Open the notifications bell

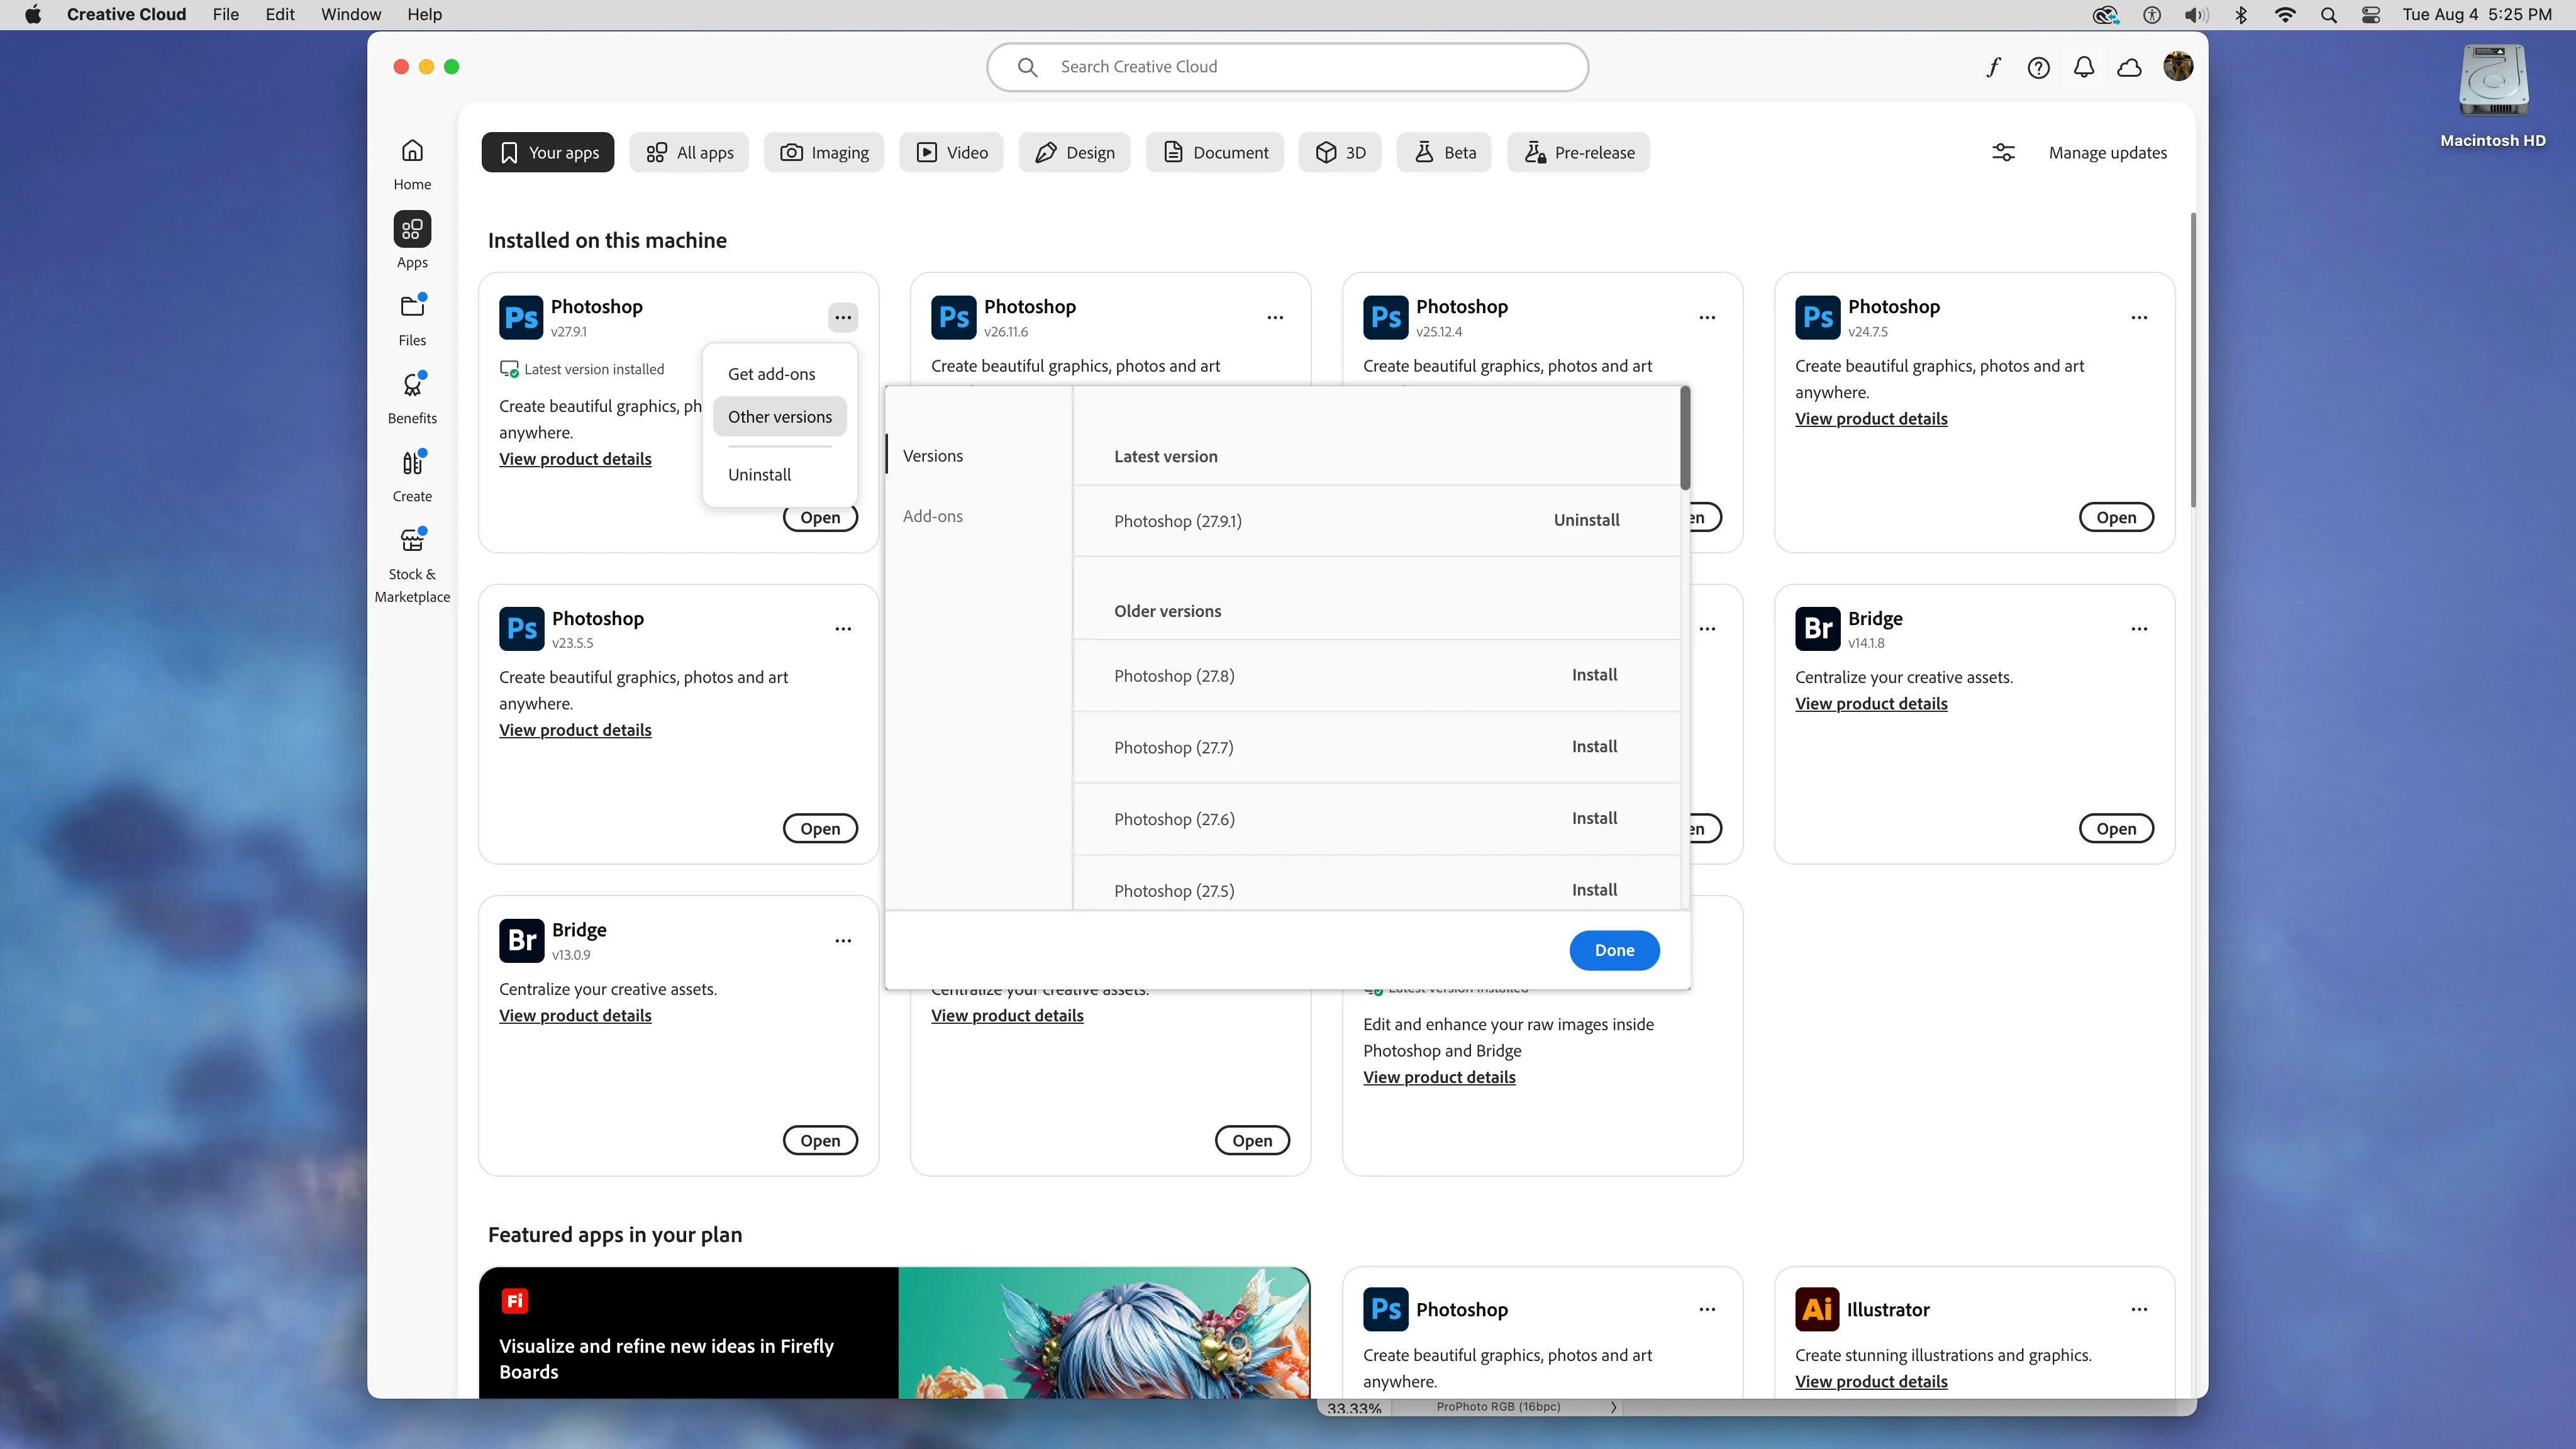(x=2084, y=67)
